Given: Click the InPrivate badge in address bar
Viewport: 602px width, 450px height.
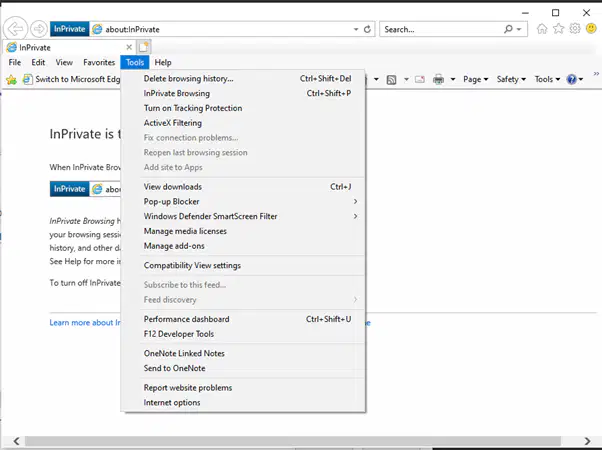Looking at the screenshot, I should 69,29.
